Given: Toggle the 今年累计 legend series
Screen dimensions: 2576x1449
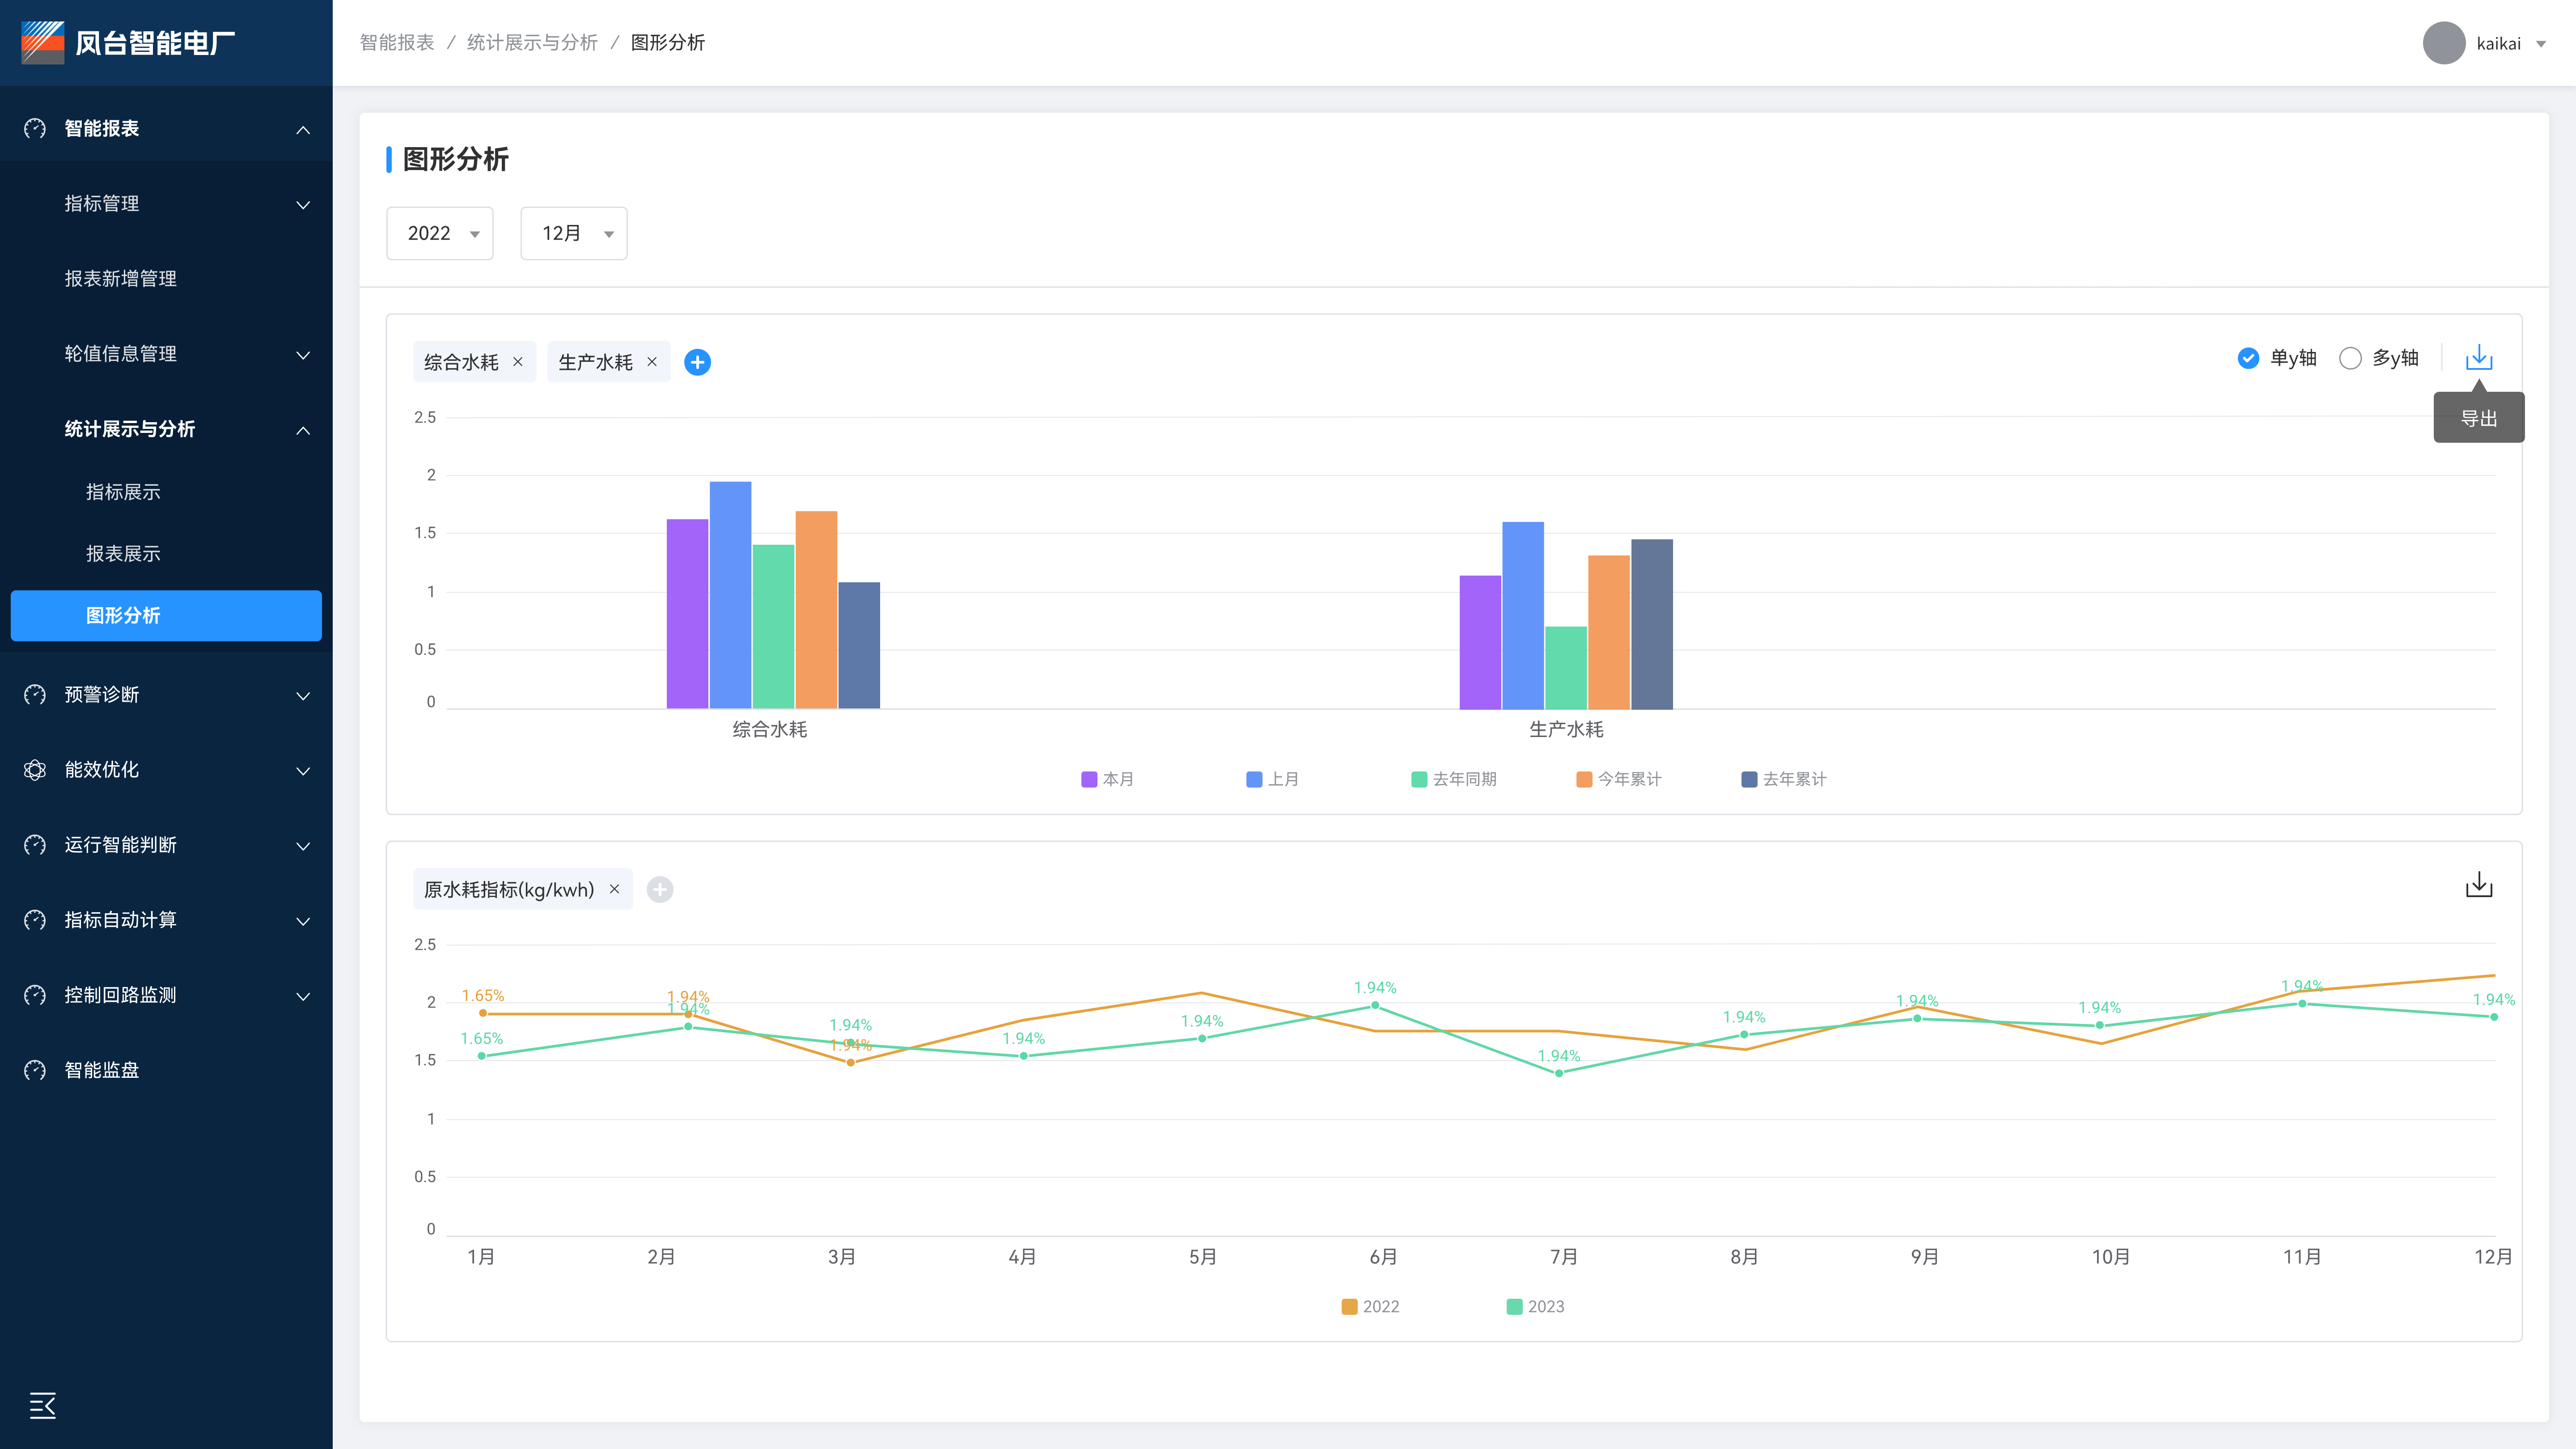Looking at the screenshot, I should 1618,779.
